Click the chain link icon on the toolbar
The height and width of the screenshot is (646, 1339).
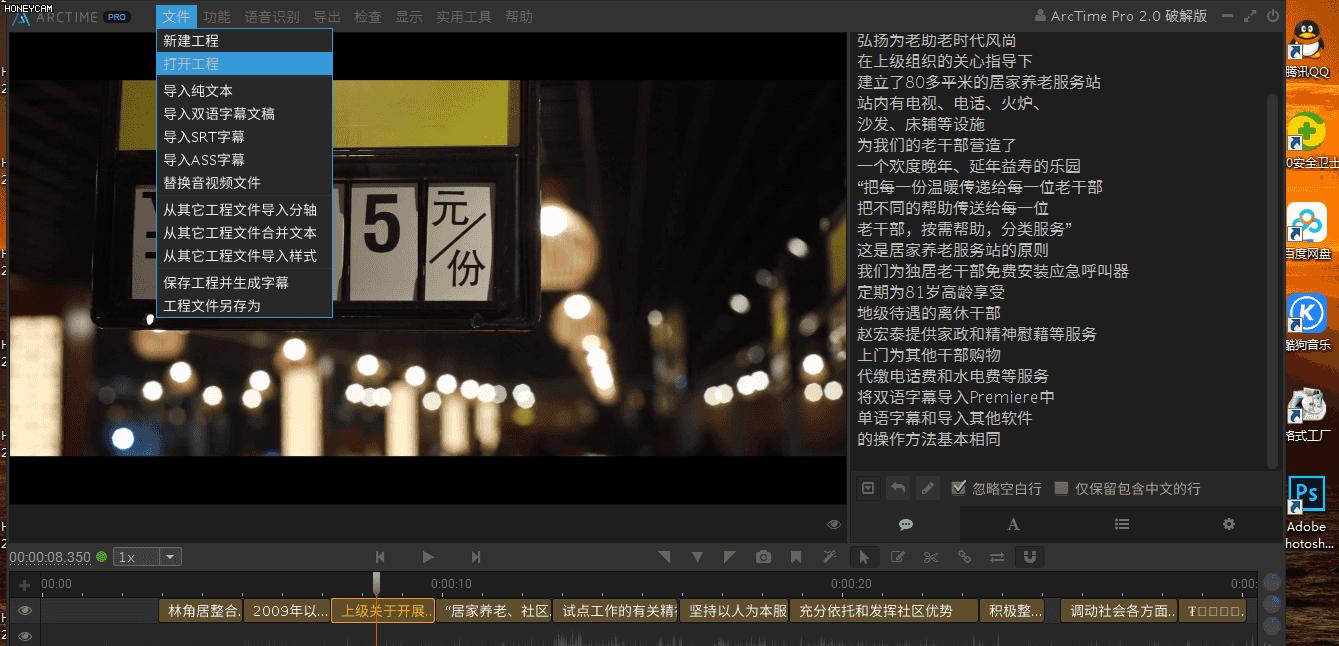pyautogui.click(x=964, y=557)
